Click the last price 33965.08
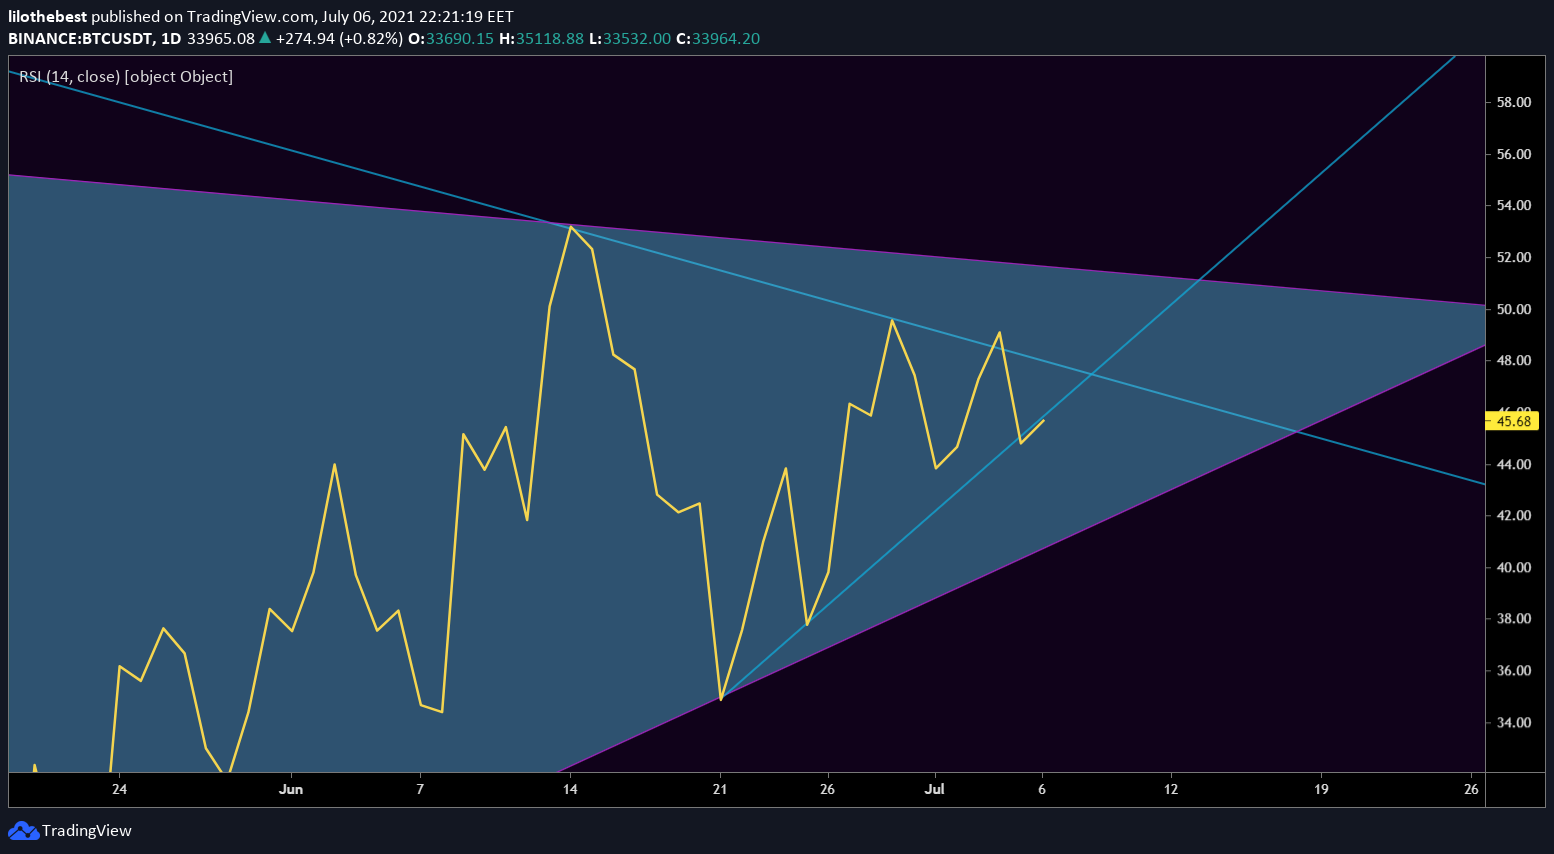Viewport: 1554px width, 854px height. click(x=221, y=39)
